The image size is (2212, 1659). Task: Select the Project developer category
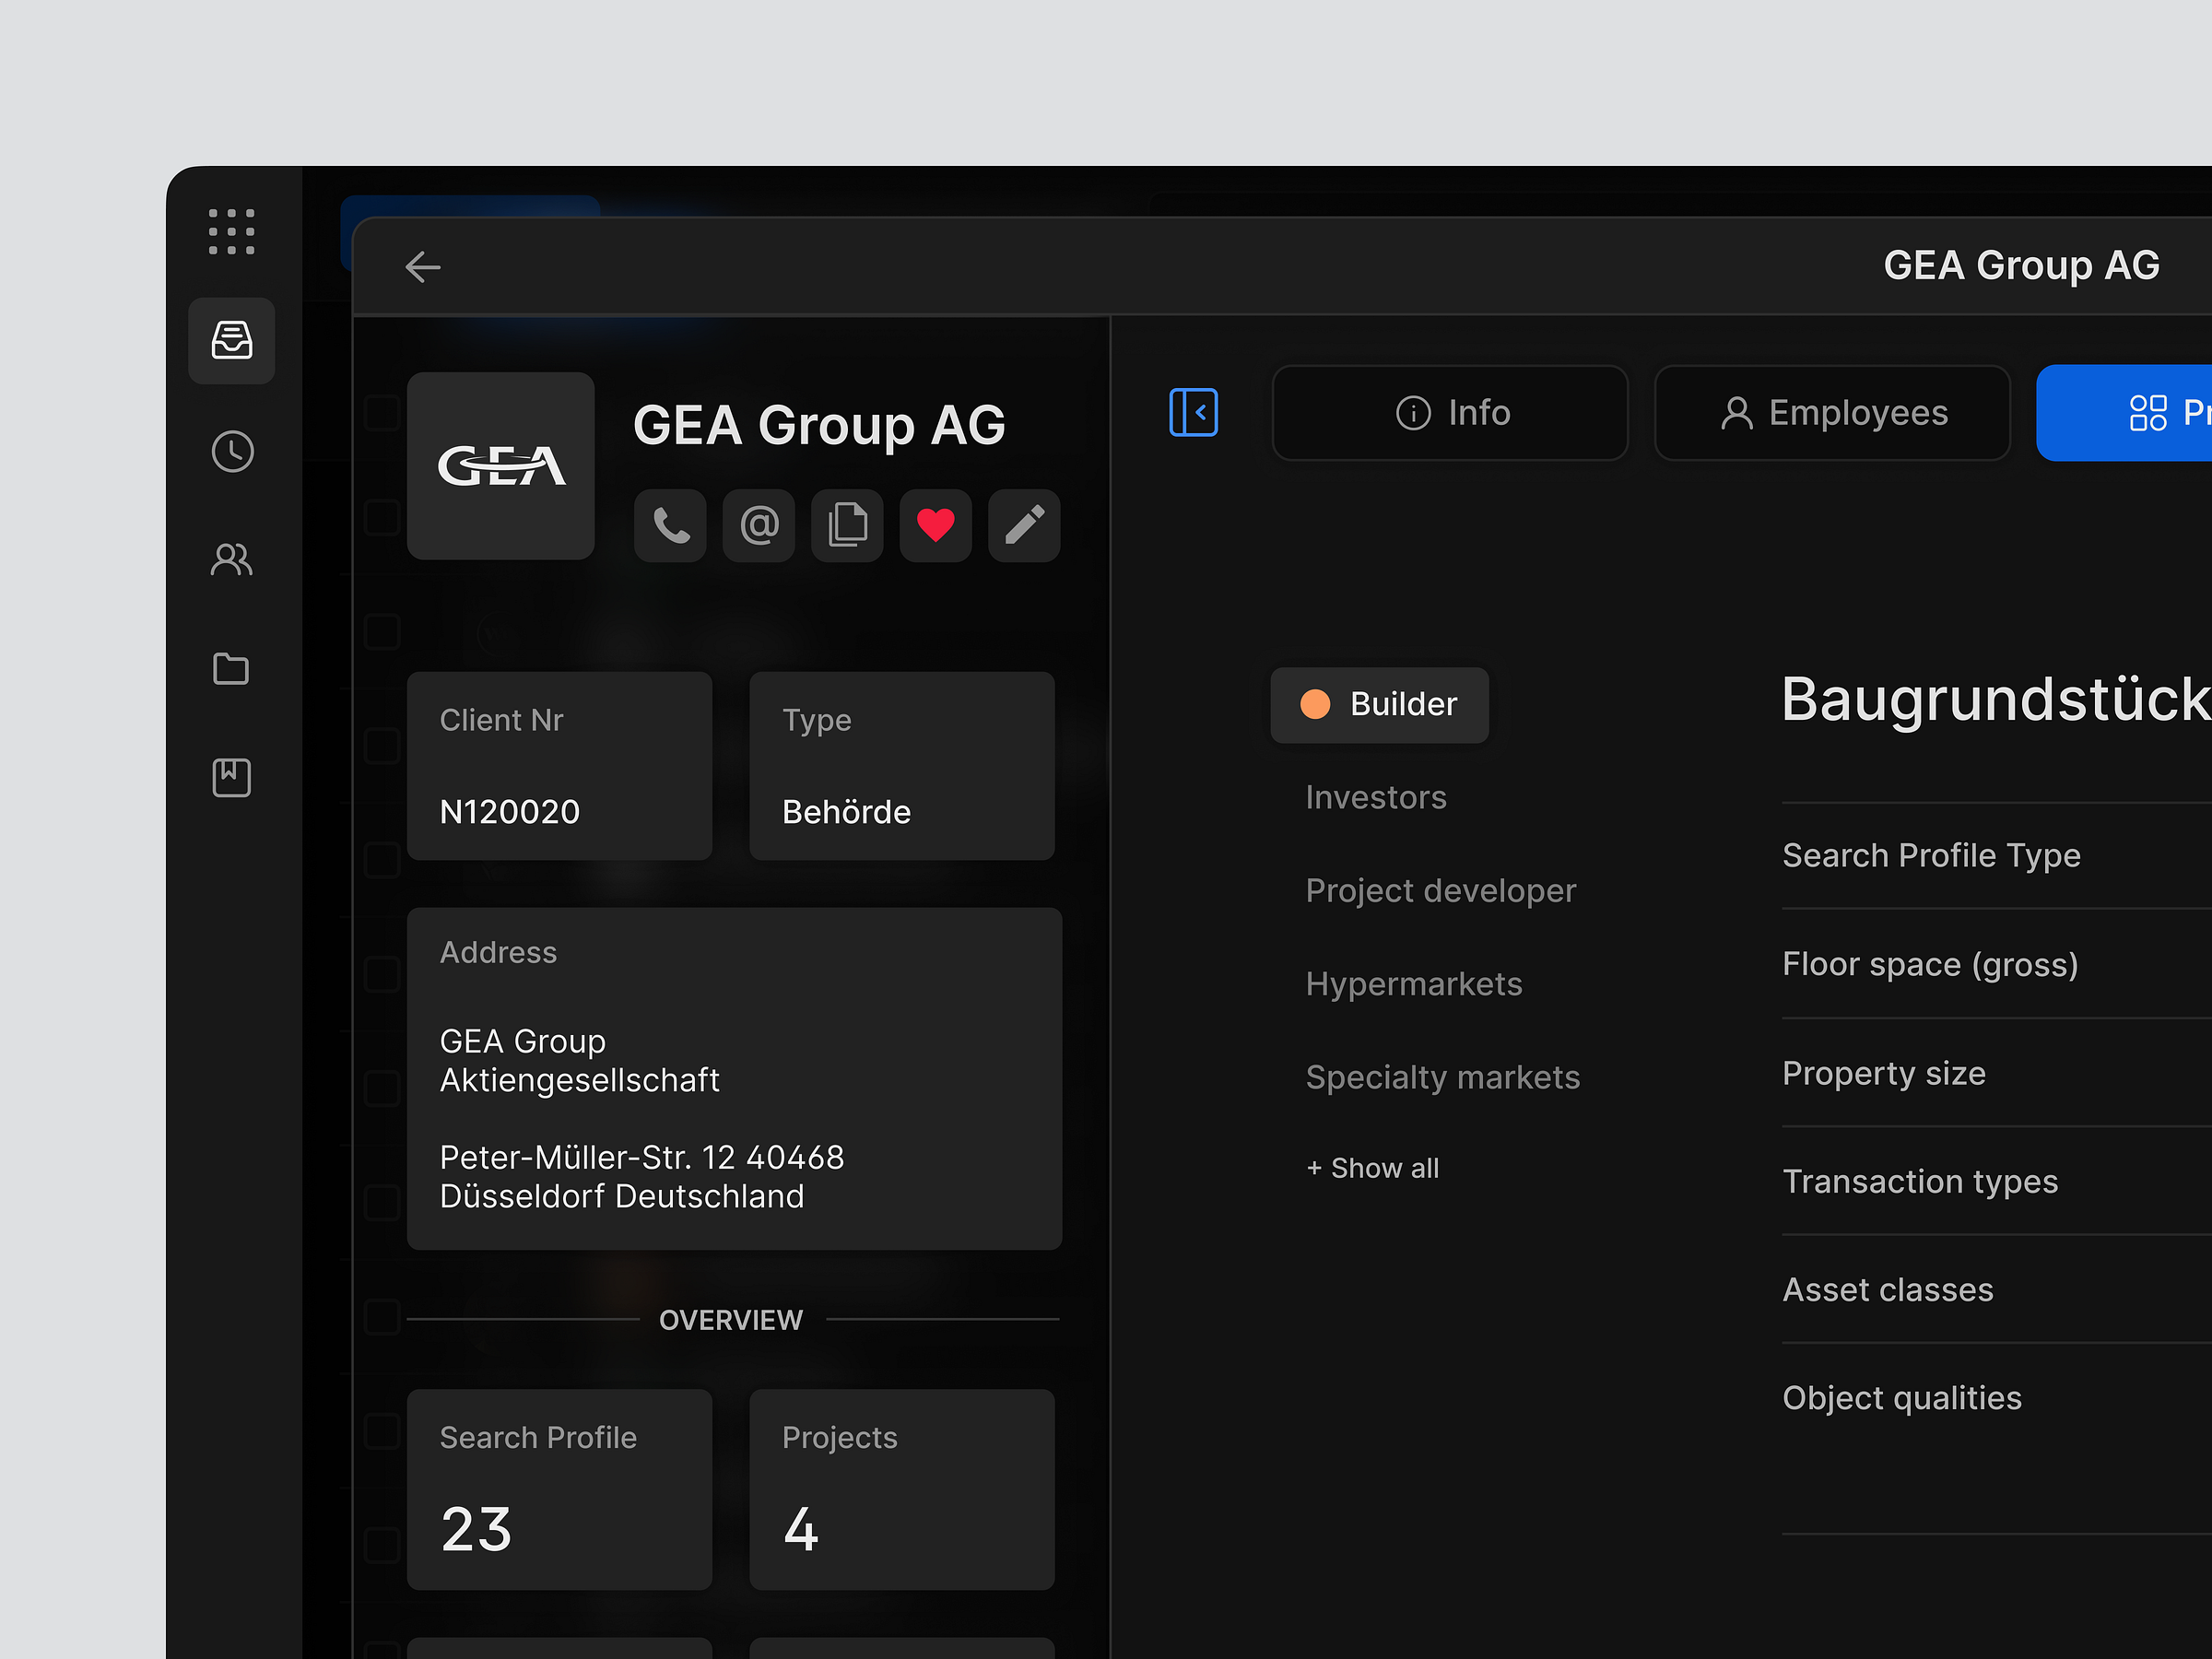(1440, 890)
